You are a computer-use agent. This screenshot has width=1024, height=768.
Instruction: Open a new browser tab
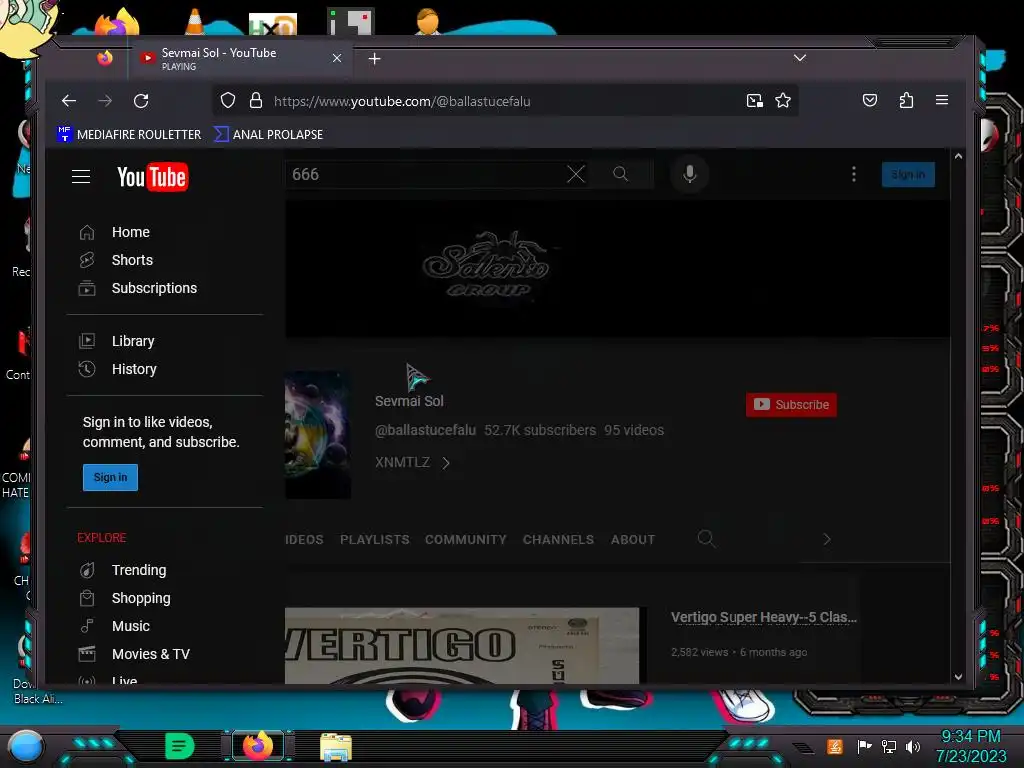[x=374, y=59]
